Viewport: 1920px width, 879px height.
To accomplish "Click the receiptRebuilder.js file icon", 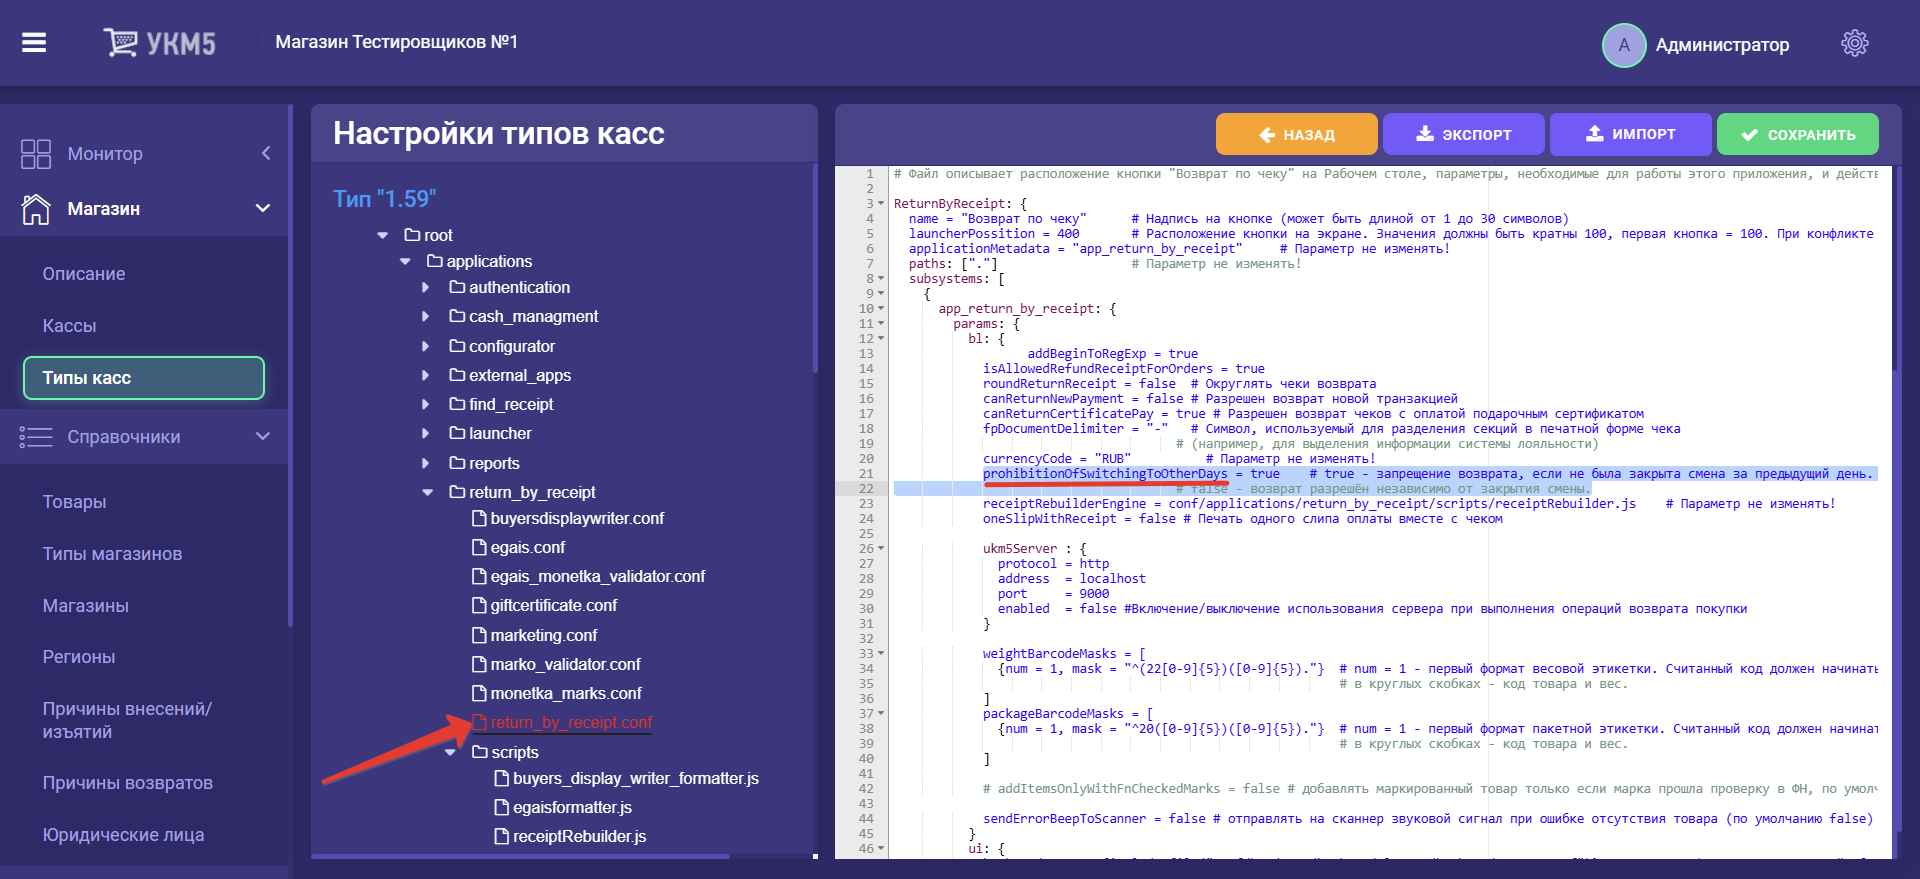I will coord(502,836).
